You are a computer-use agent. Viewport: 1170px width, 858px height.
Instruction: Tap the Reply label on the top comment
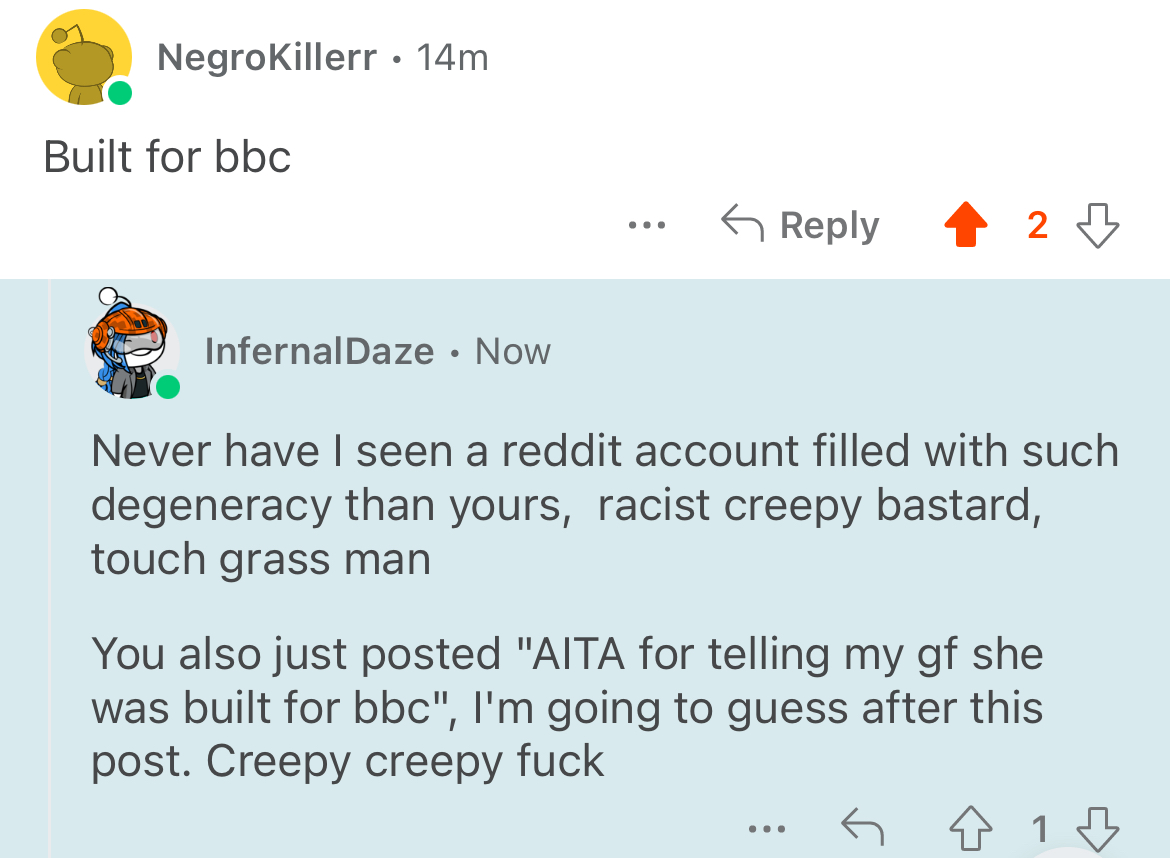coord(830,225)
